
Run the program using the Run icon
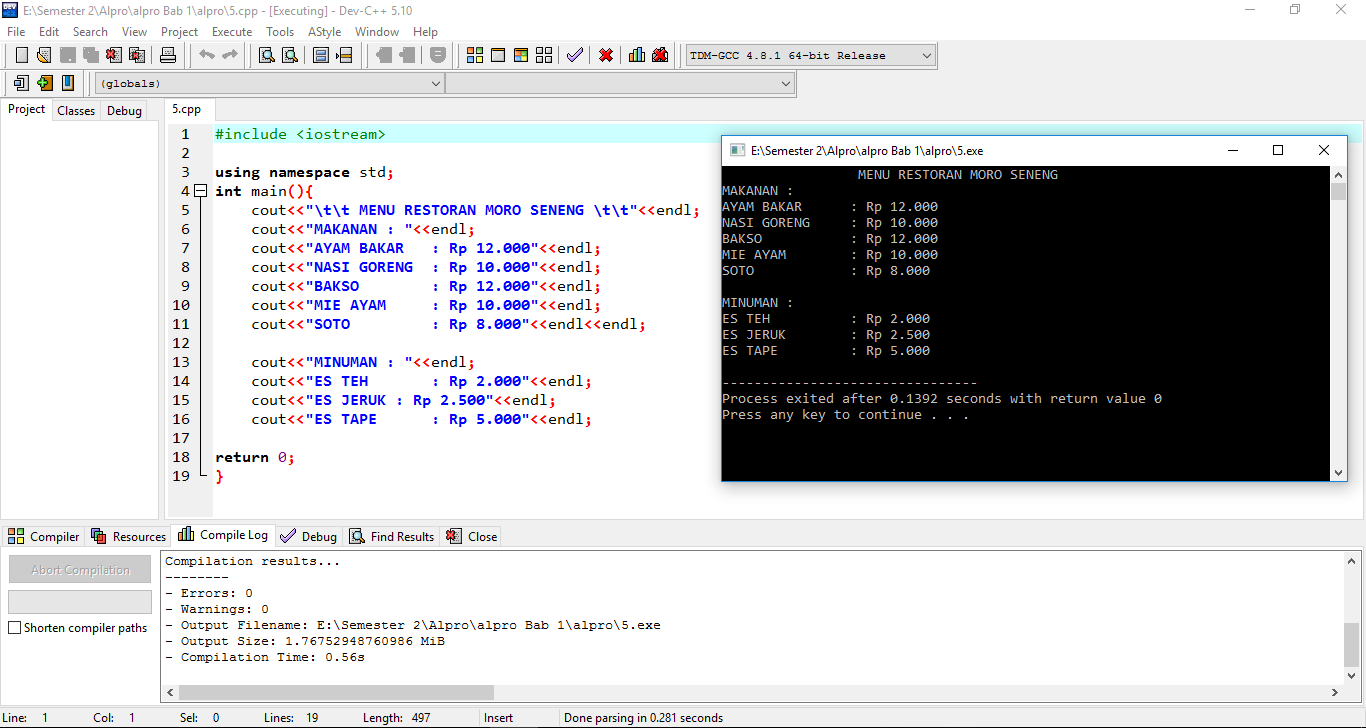click(x=497, y=55)
